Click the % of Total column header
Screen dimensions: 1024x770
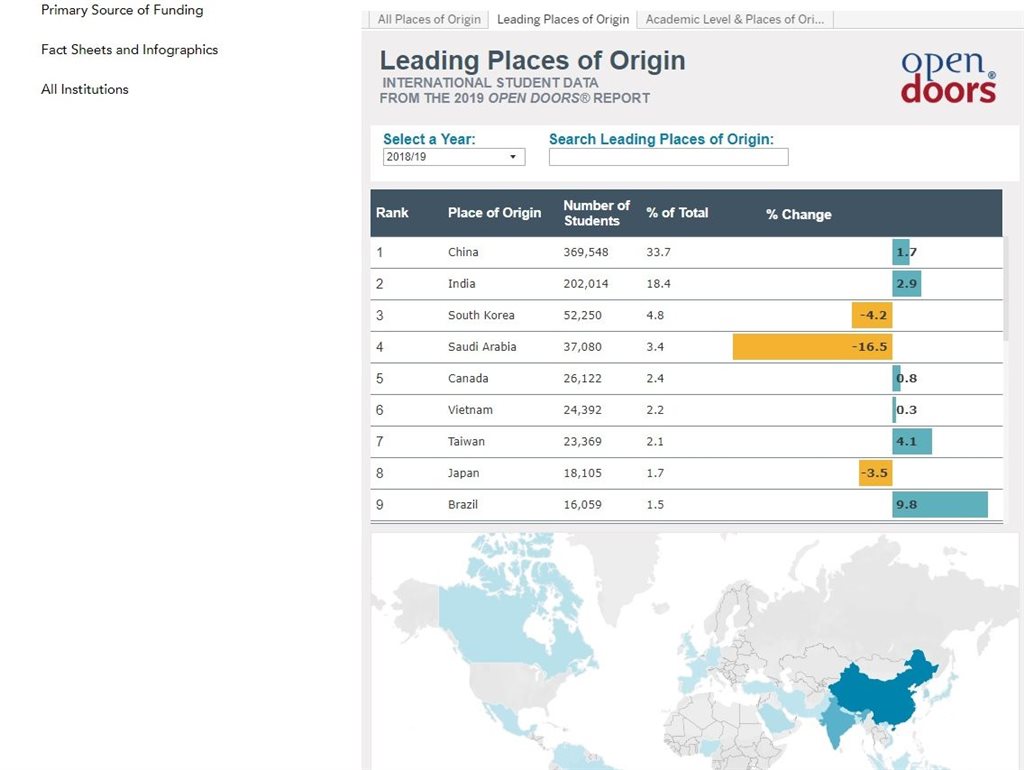(677, 213)
